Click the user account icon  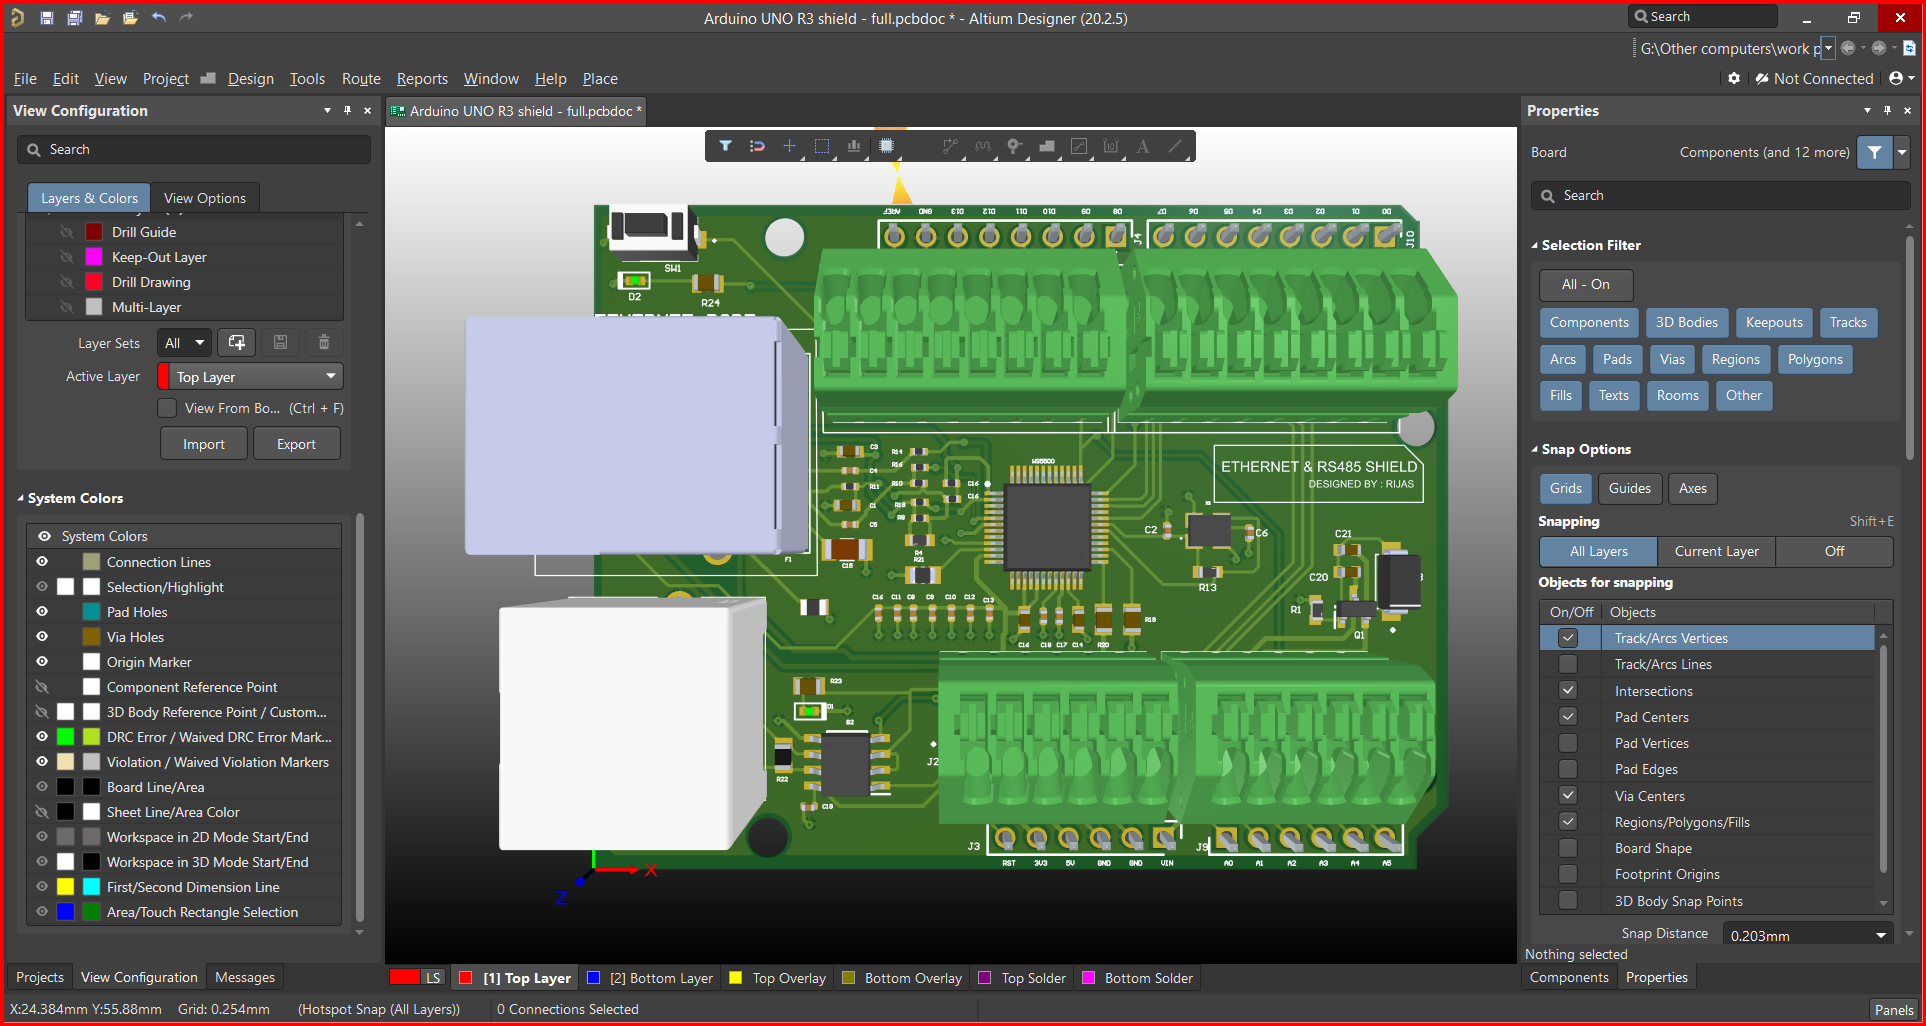[x=1896, y=78]
